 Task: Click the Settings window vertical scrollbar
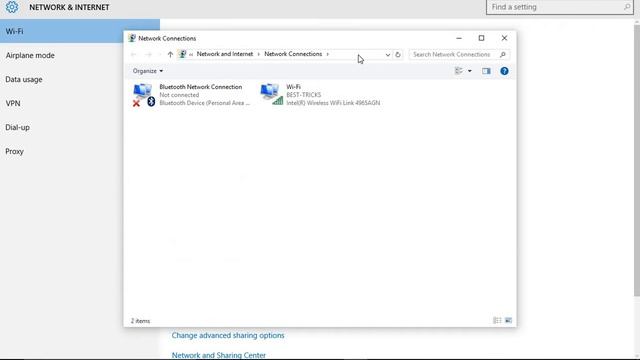tap(637, 160)
